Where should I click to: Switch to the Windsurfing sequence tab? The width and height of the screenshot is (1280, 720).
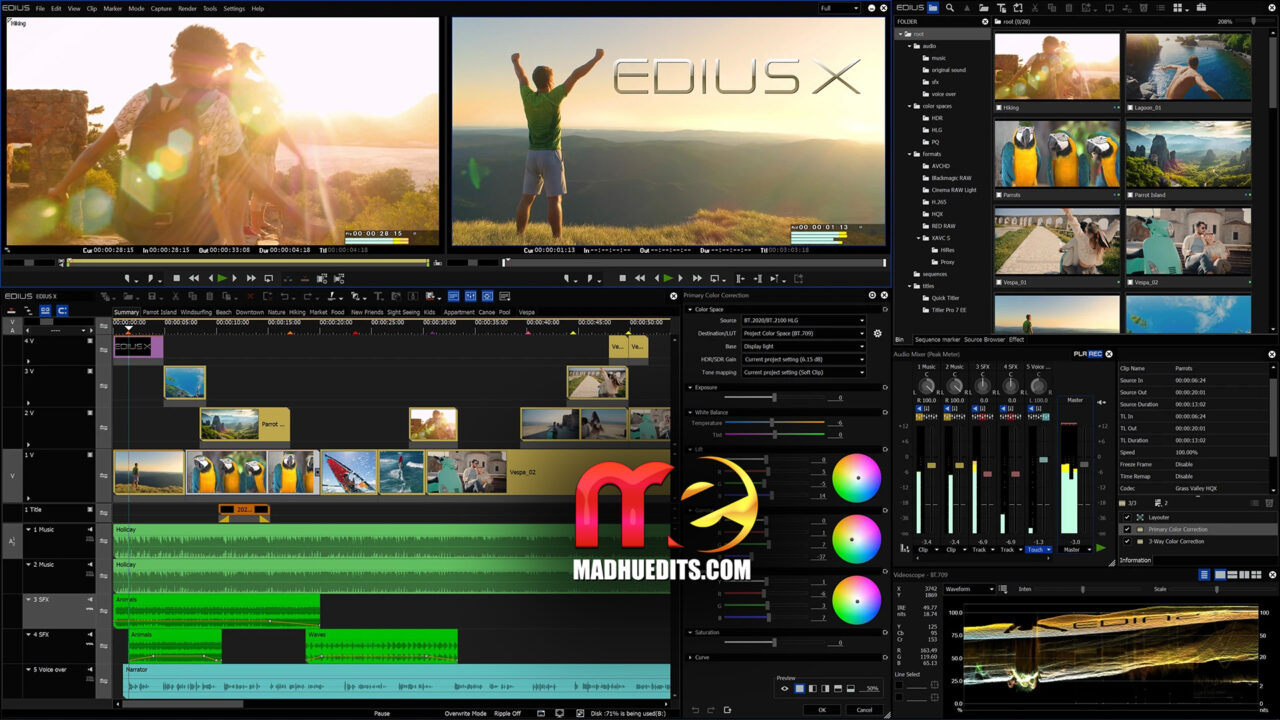point(196,312)
